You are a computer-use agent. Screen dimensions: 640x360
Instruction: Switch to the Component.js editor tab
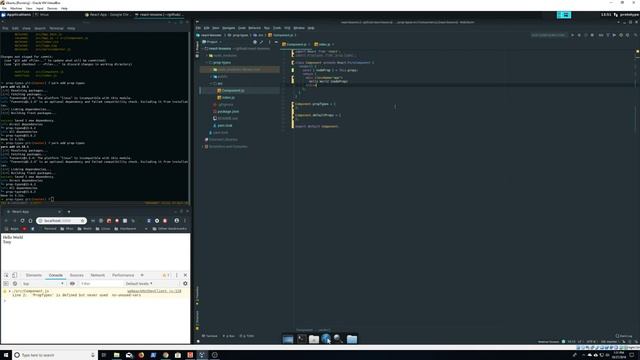[296, 44]
